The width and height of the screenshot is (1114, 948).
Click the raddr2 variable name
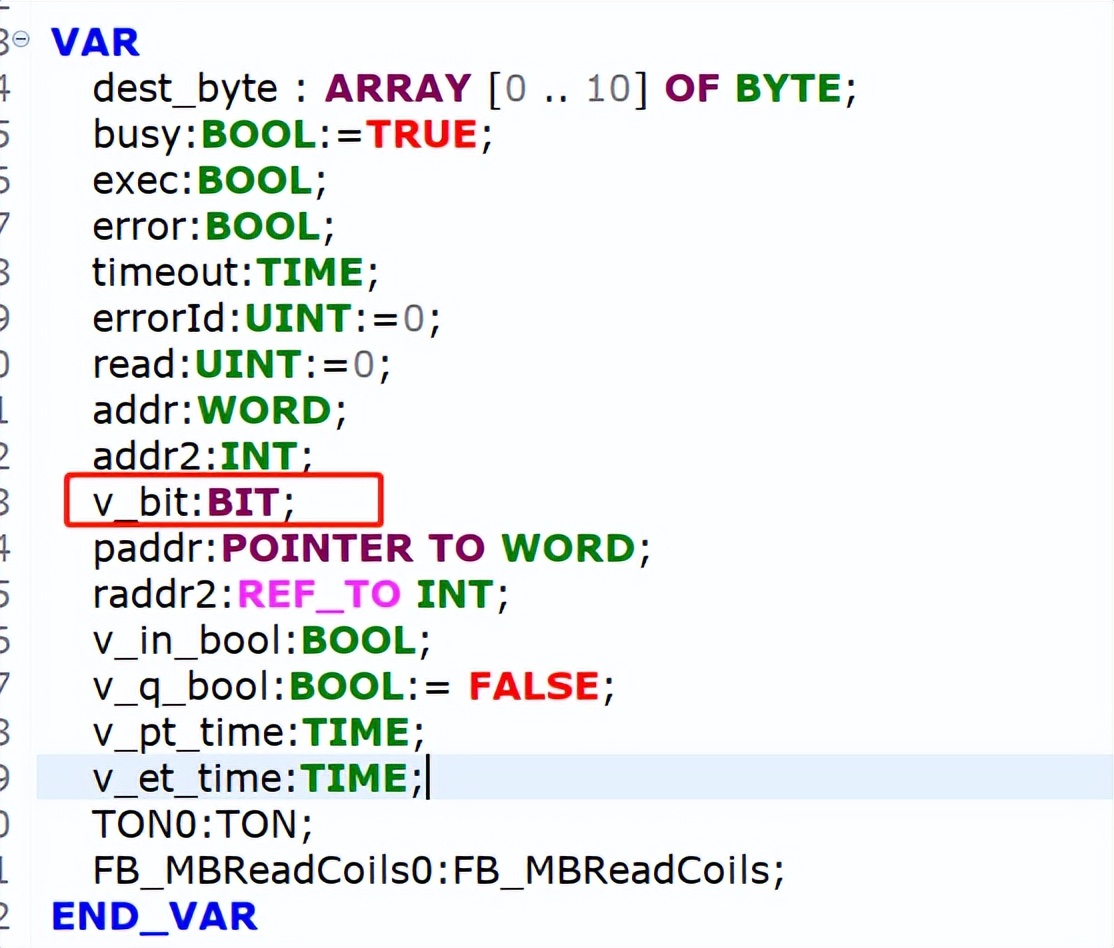click(154, 594)
